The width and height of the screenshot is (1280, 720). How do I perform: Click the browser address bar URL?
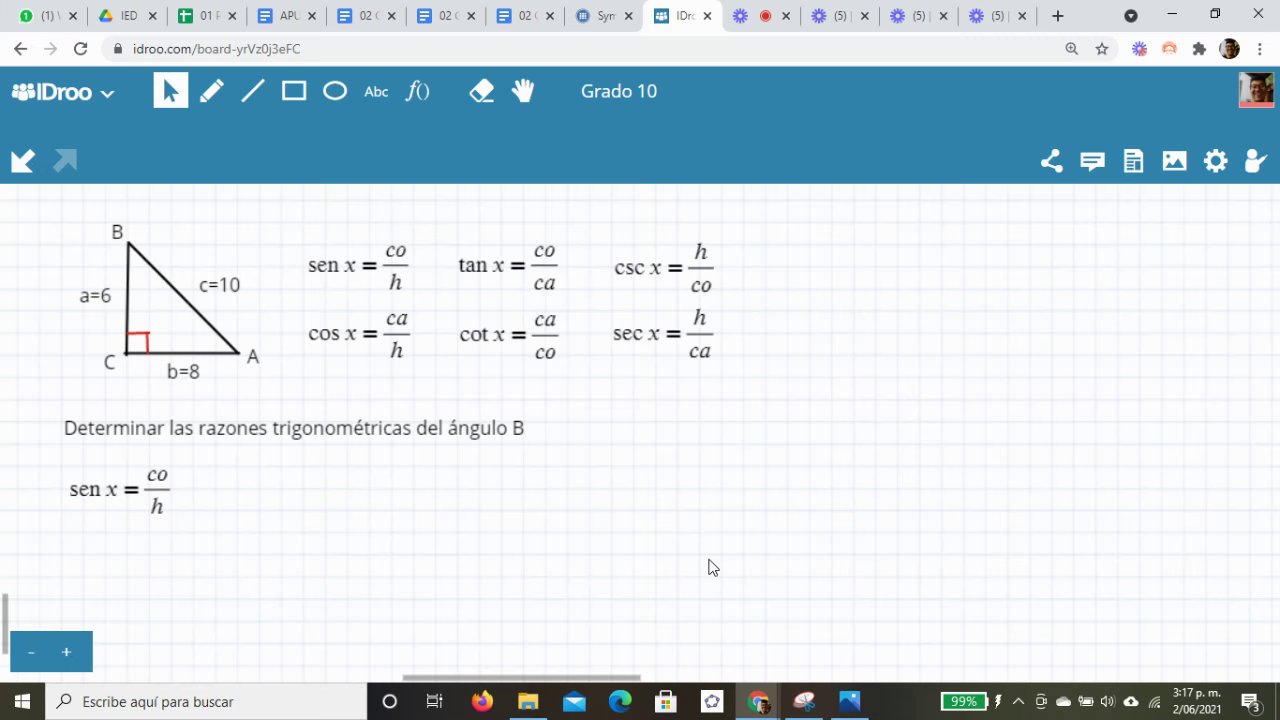point(216,49)
